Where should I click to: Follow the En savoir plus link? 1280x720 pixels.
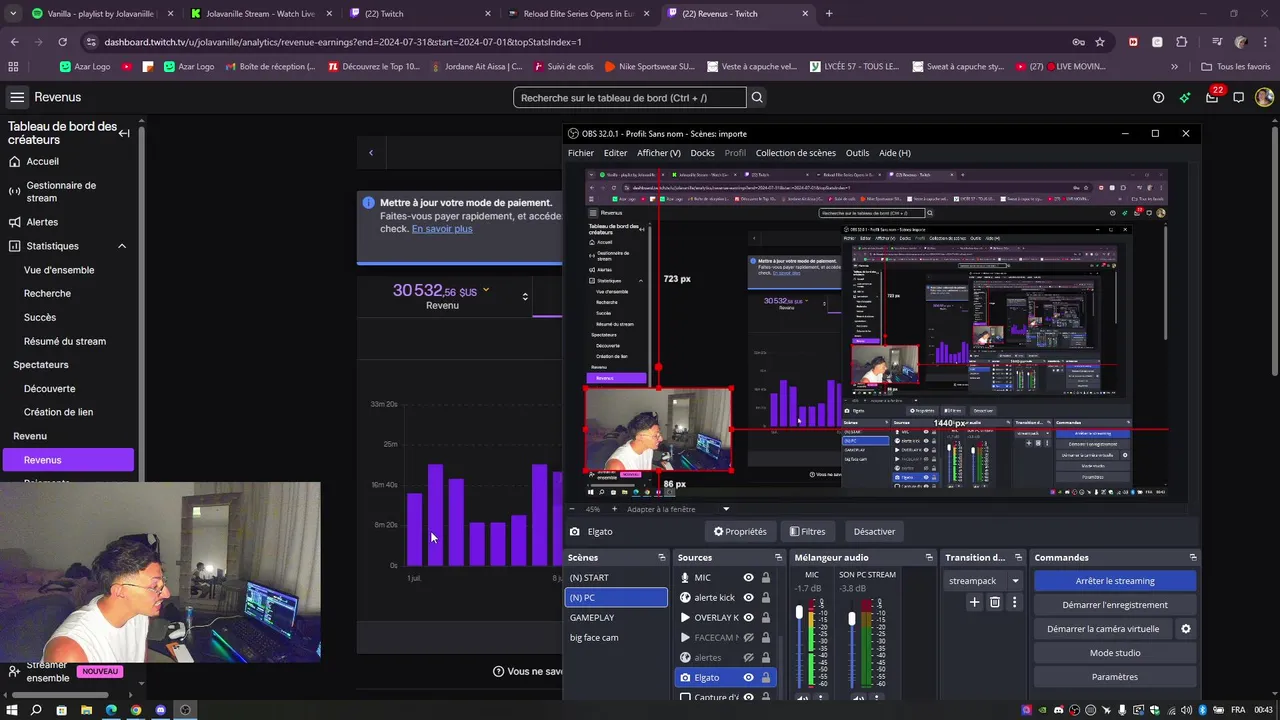(442, 229)
